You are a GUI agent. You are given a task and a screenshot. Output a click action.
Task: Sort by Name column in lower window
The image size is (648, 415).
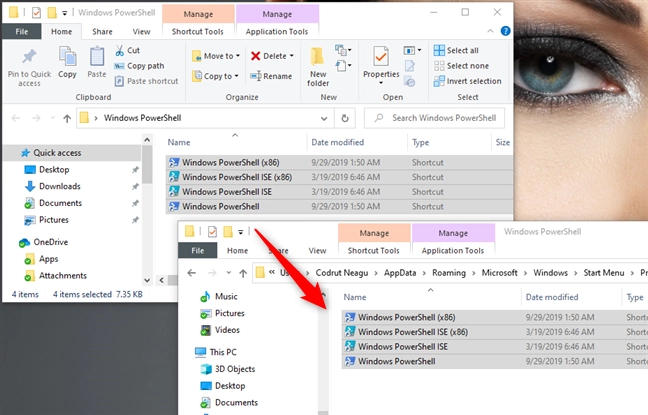355,297
